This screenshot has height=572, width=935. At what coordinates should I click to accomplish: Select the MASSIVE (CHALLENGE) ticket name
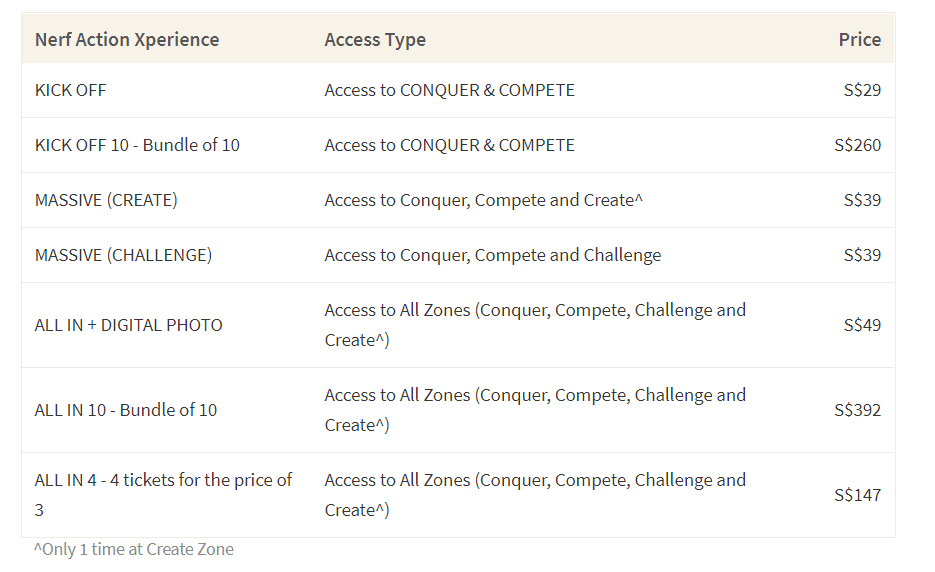(123, 255)
